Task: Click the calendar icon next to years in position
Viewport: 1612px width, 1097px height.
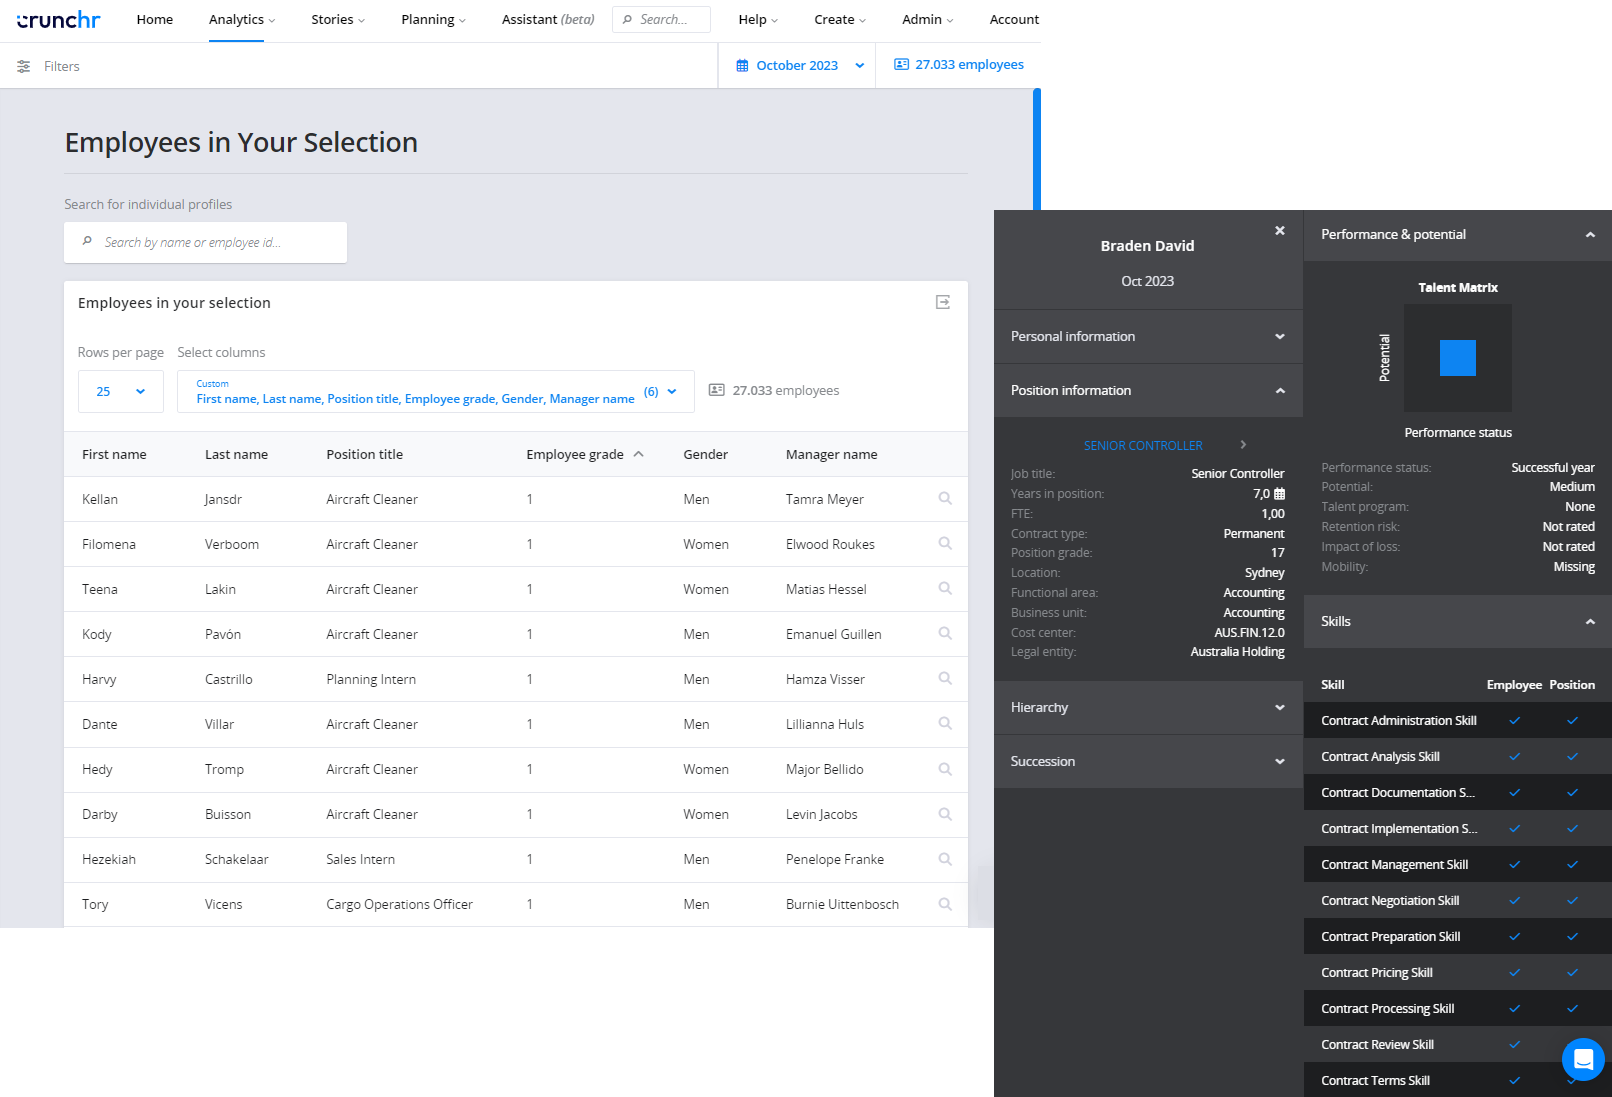Action: (x=1279, y=494)
